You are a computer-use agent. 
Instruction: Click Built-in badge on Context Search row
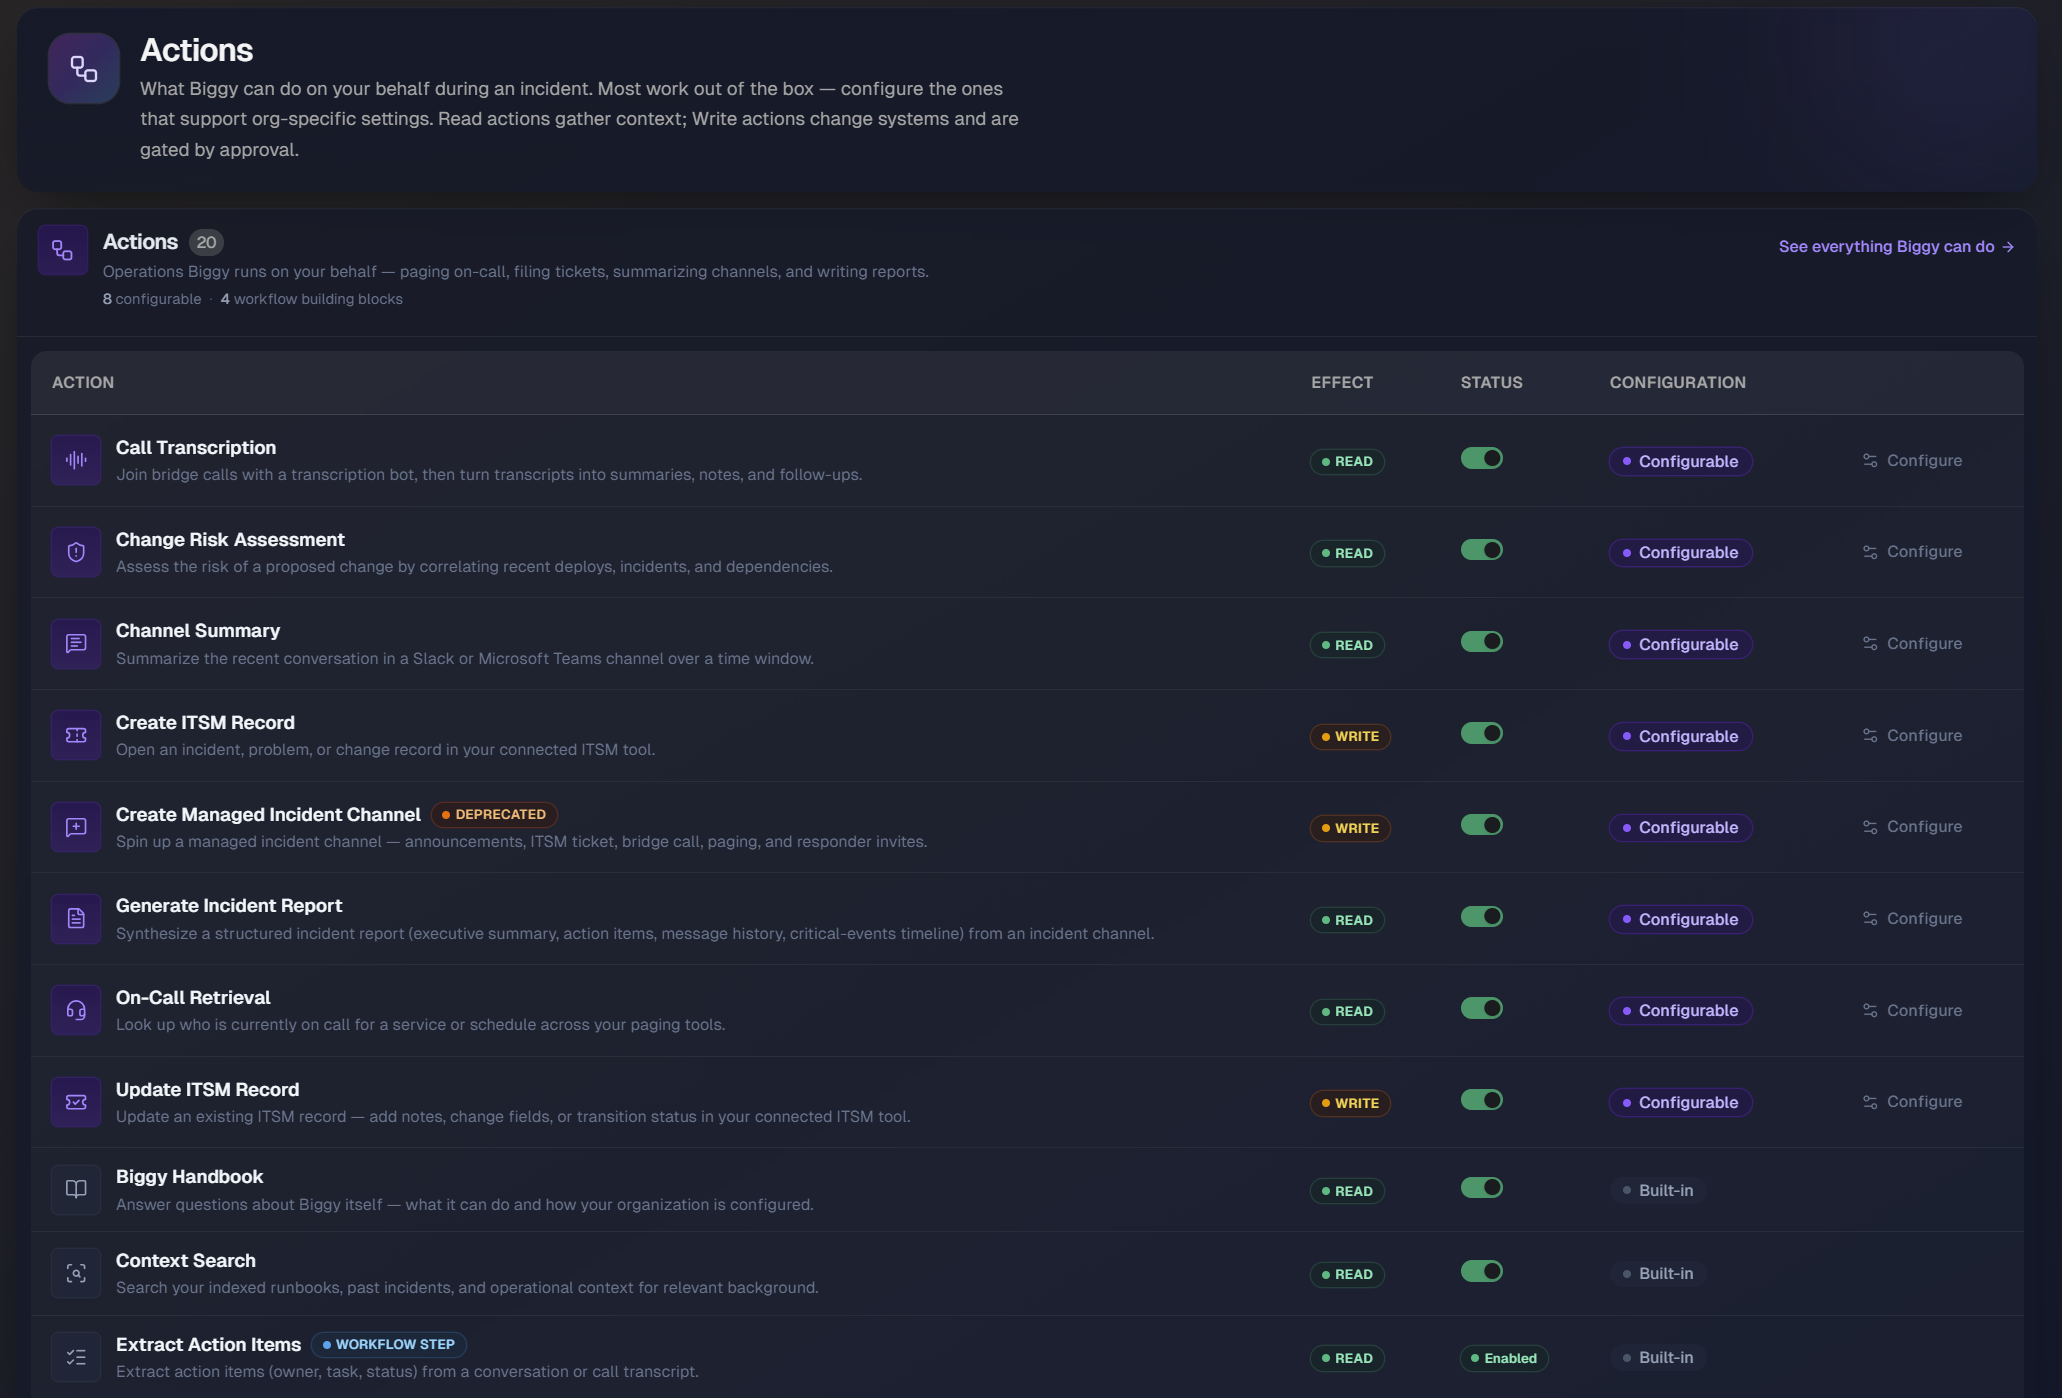coord(1658,1273)
